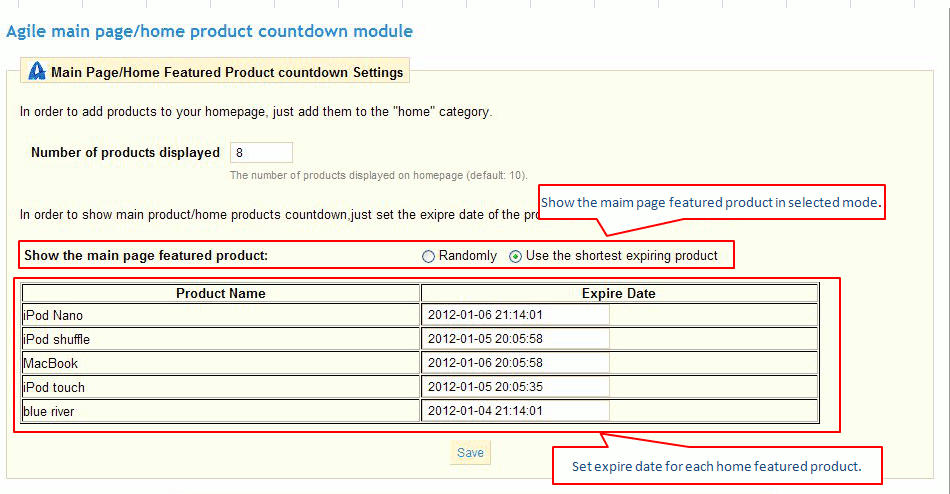Select the Randomly radio option
Viewport: 950px width, 494px height.
pos(428,256)
